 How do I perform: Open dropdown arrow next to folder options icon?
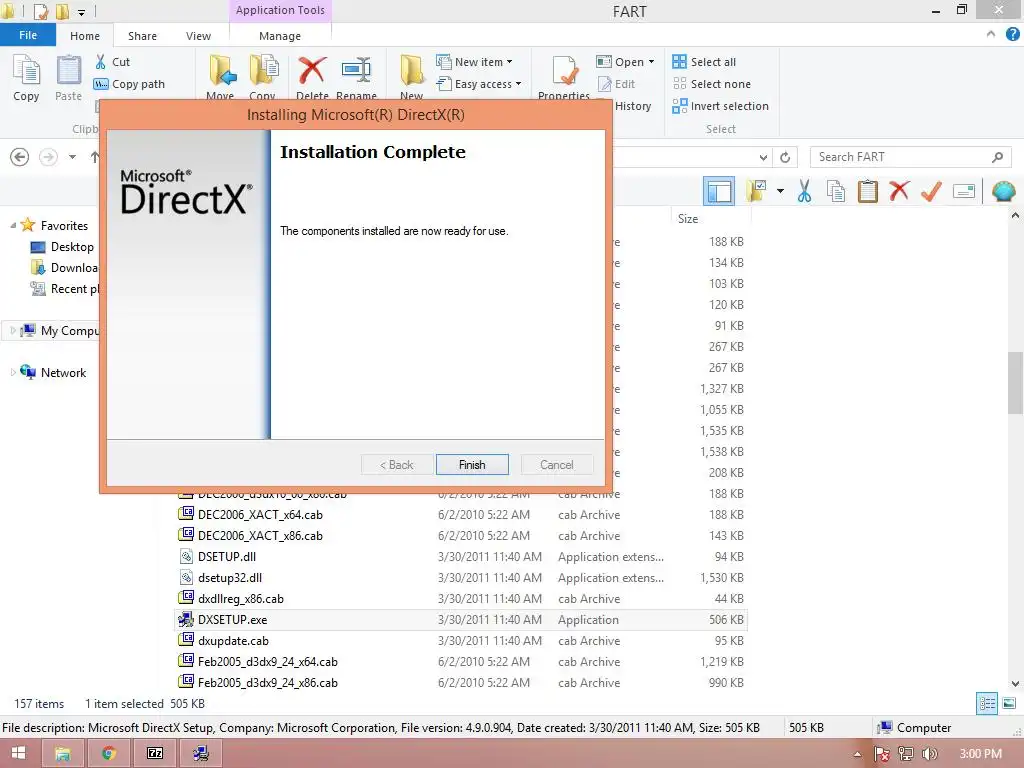tap(780, 191)
